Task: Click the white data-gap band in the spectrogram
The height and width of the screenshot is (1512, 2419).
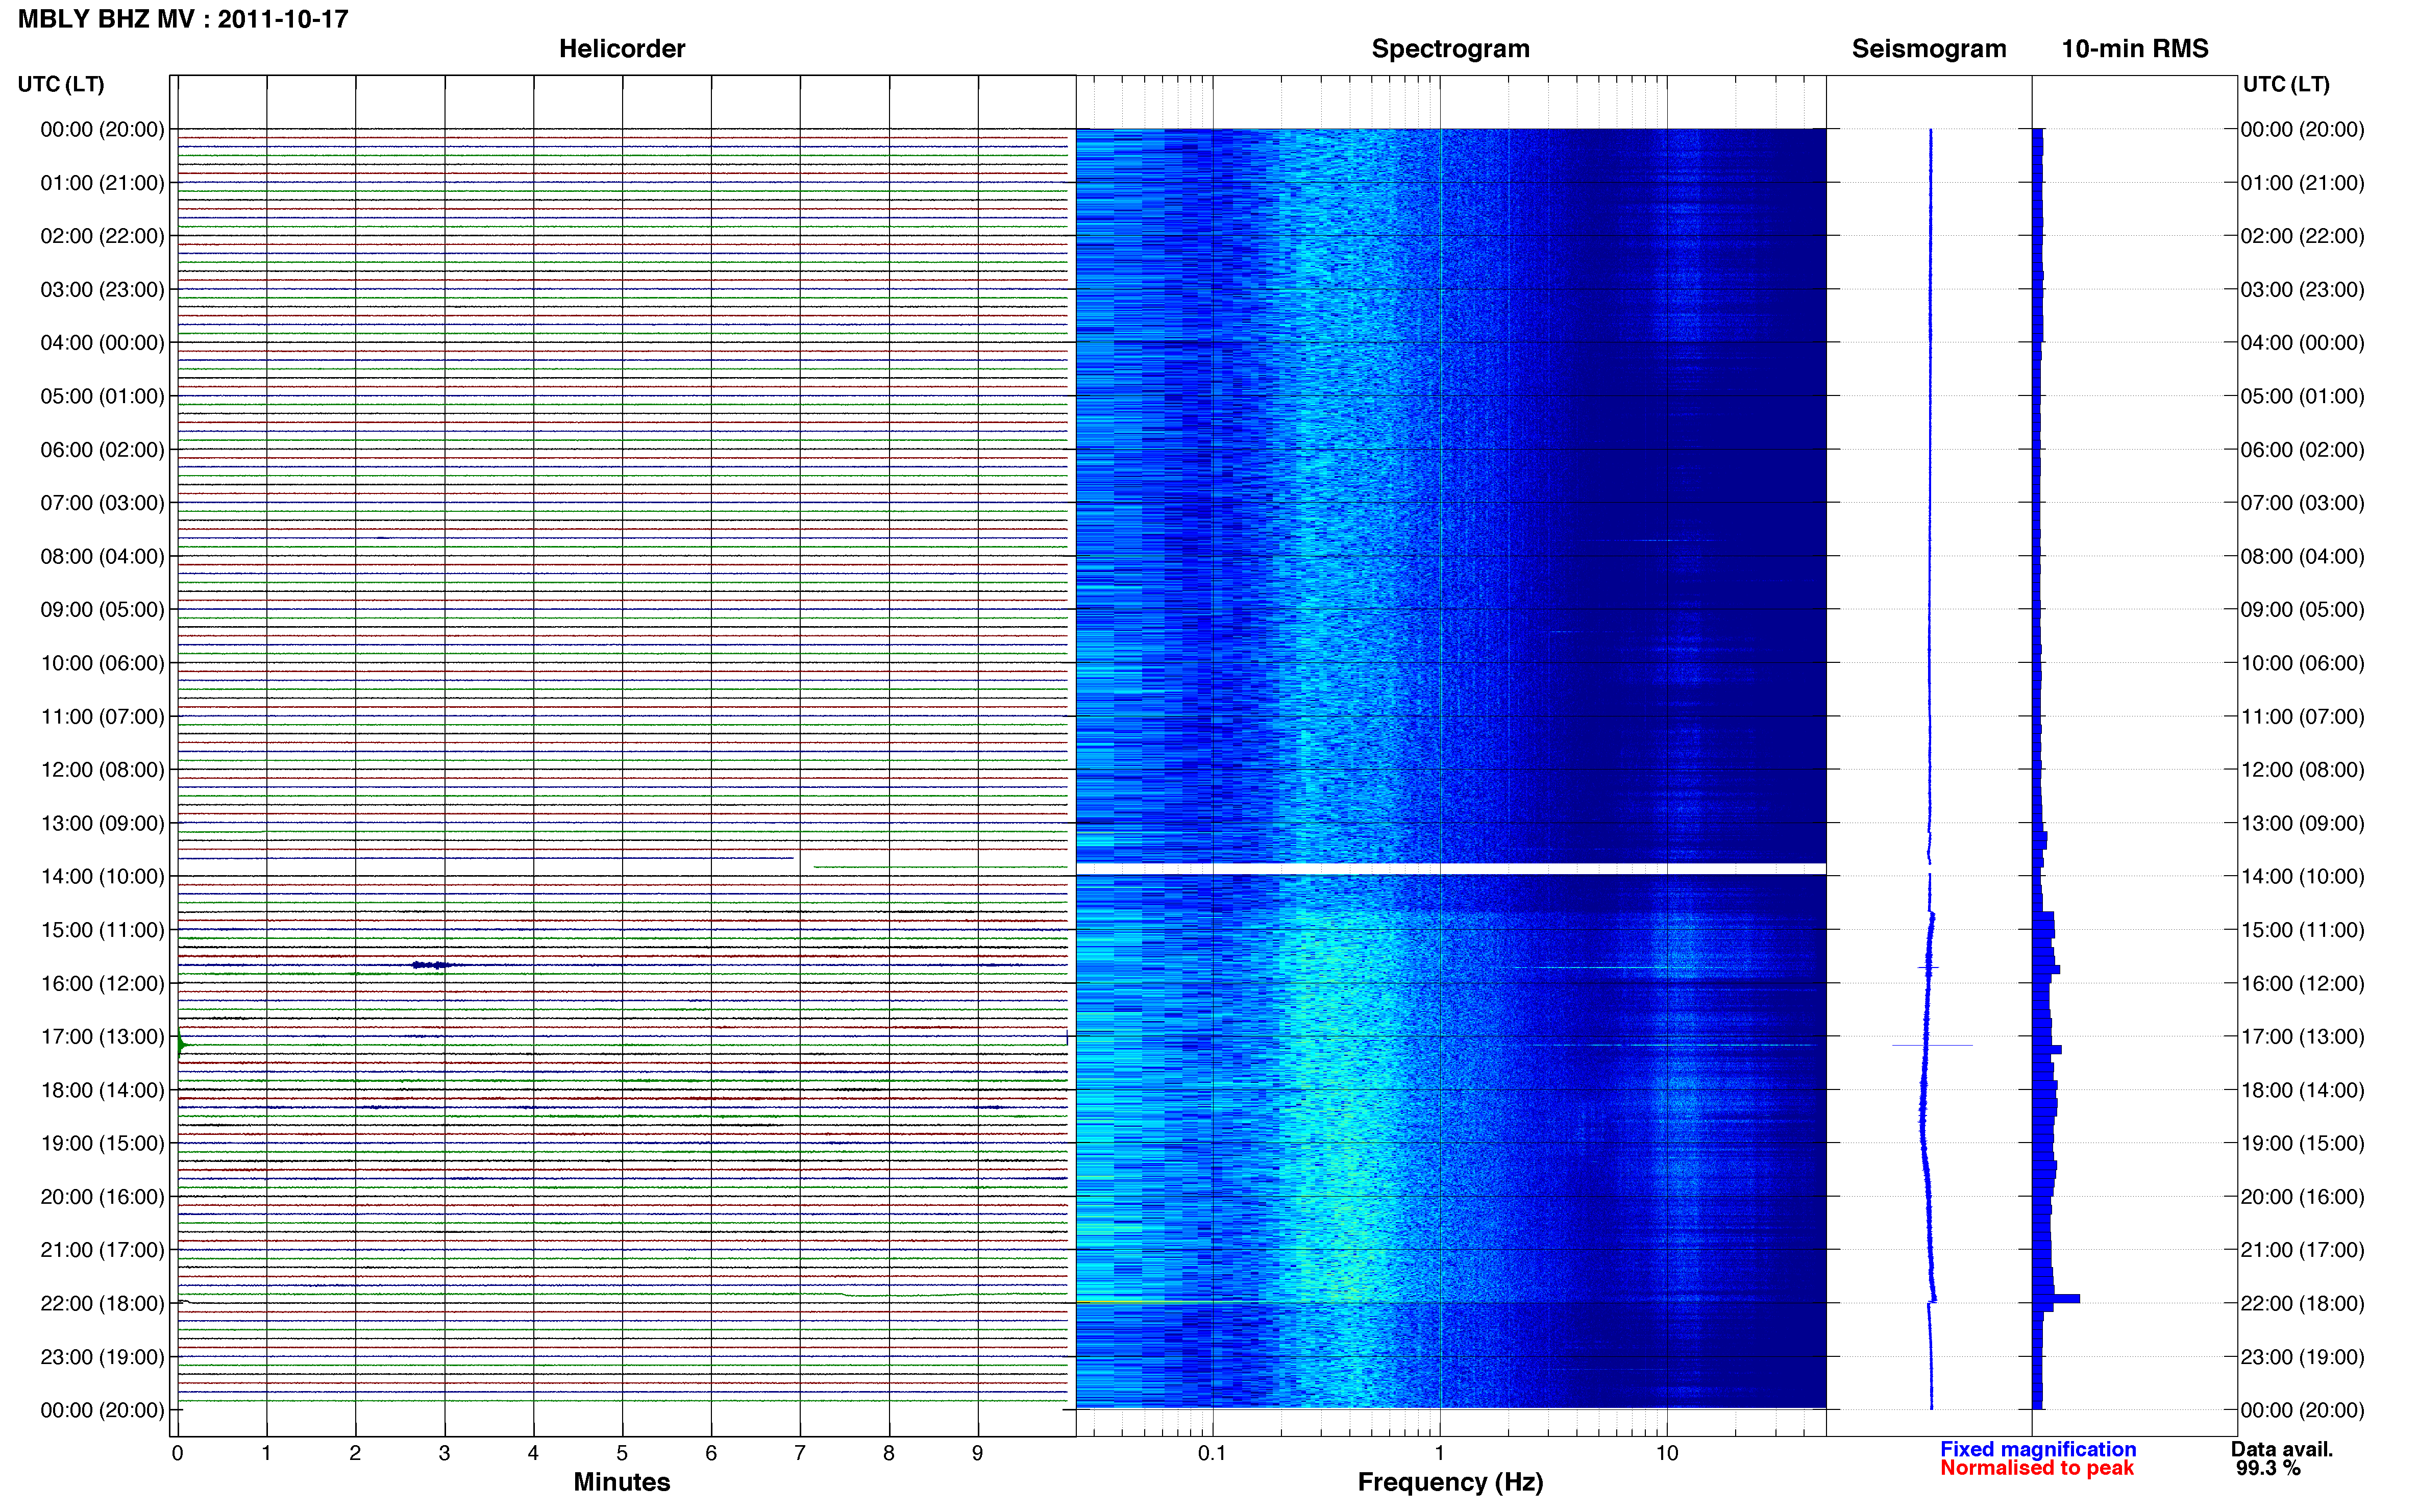Action: [x=1451, y=869]
